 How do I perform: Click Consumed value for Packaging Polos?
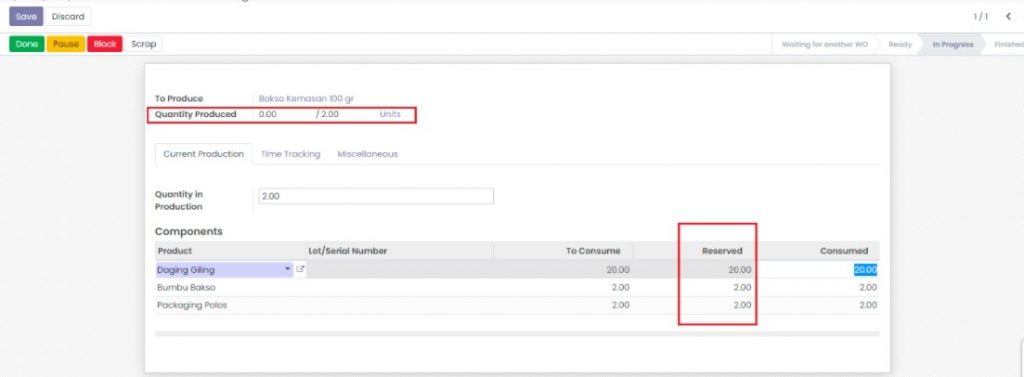[x=868, y=305]
